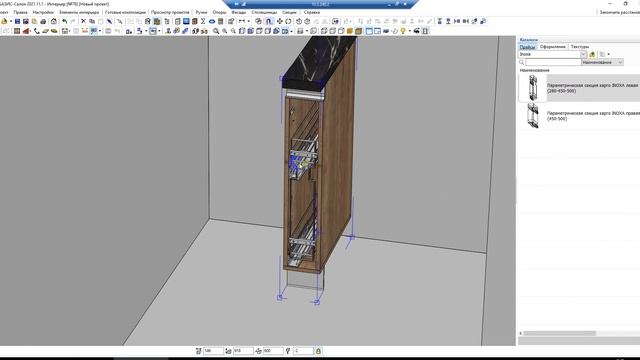Screen dimensions: 640x360
Task: Select the INOXA правая cargo section item
Action: [579, 116]
